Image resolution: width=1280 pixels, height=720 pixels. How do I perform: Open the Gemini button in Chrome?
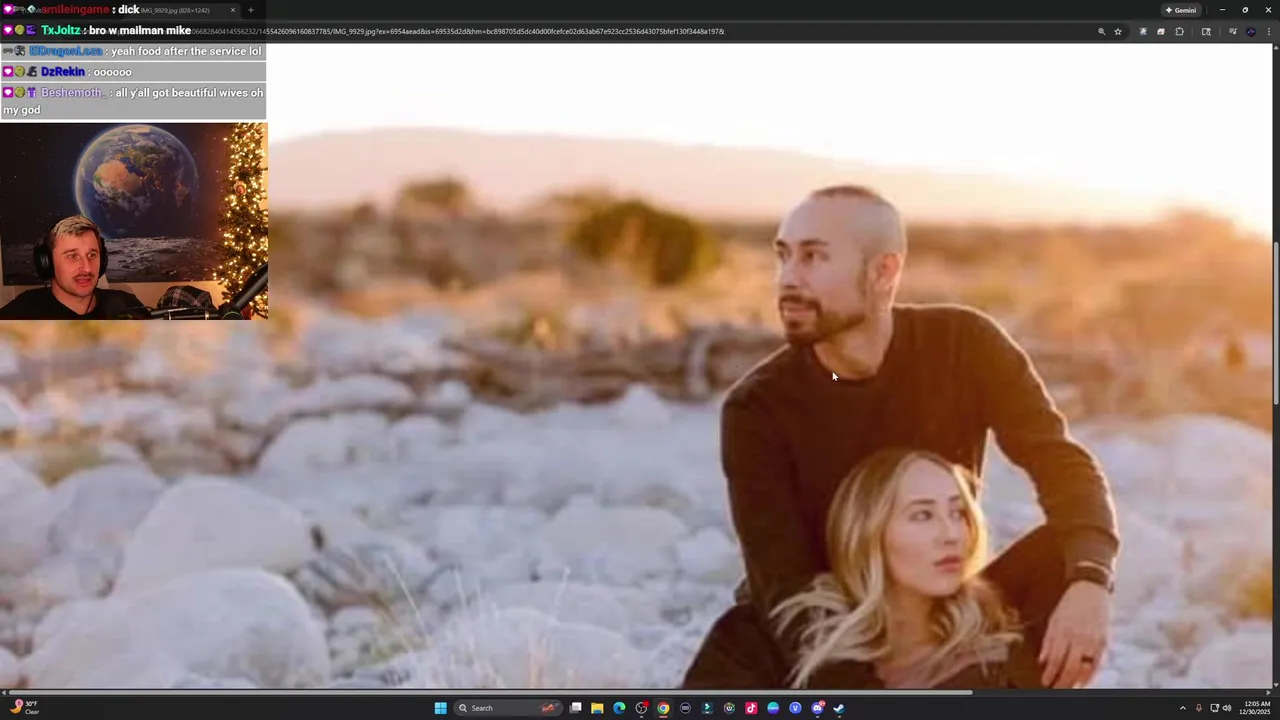click(x=1180, y=10)
